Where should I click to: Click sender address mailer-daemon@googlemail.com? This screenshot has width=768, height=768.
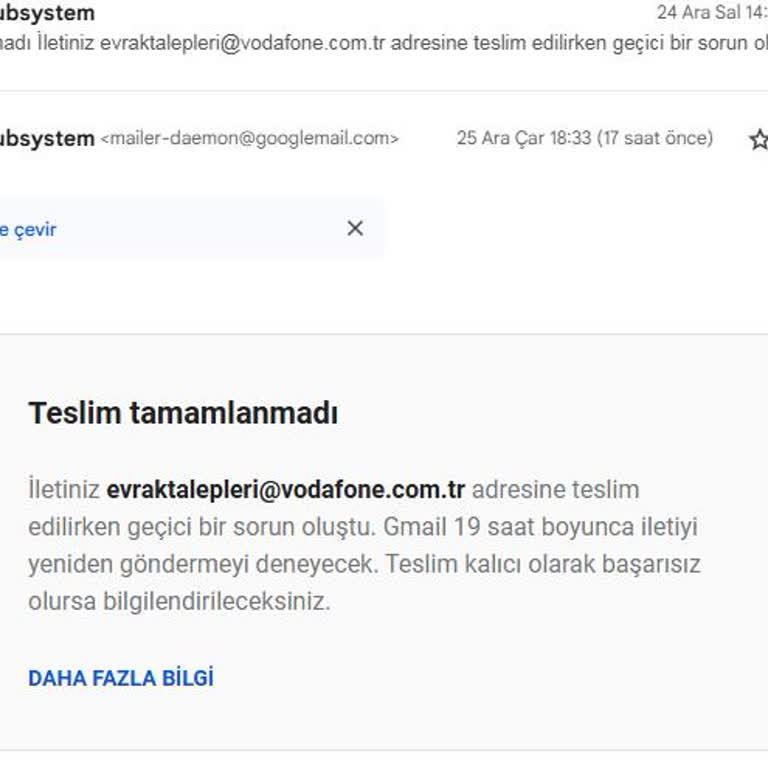250,139
